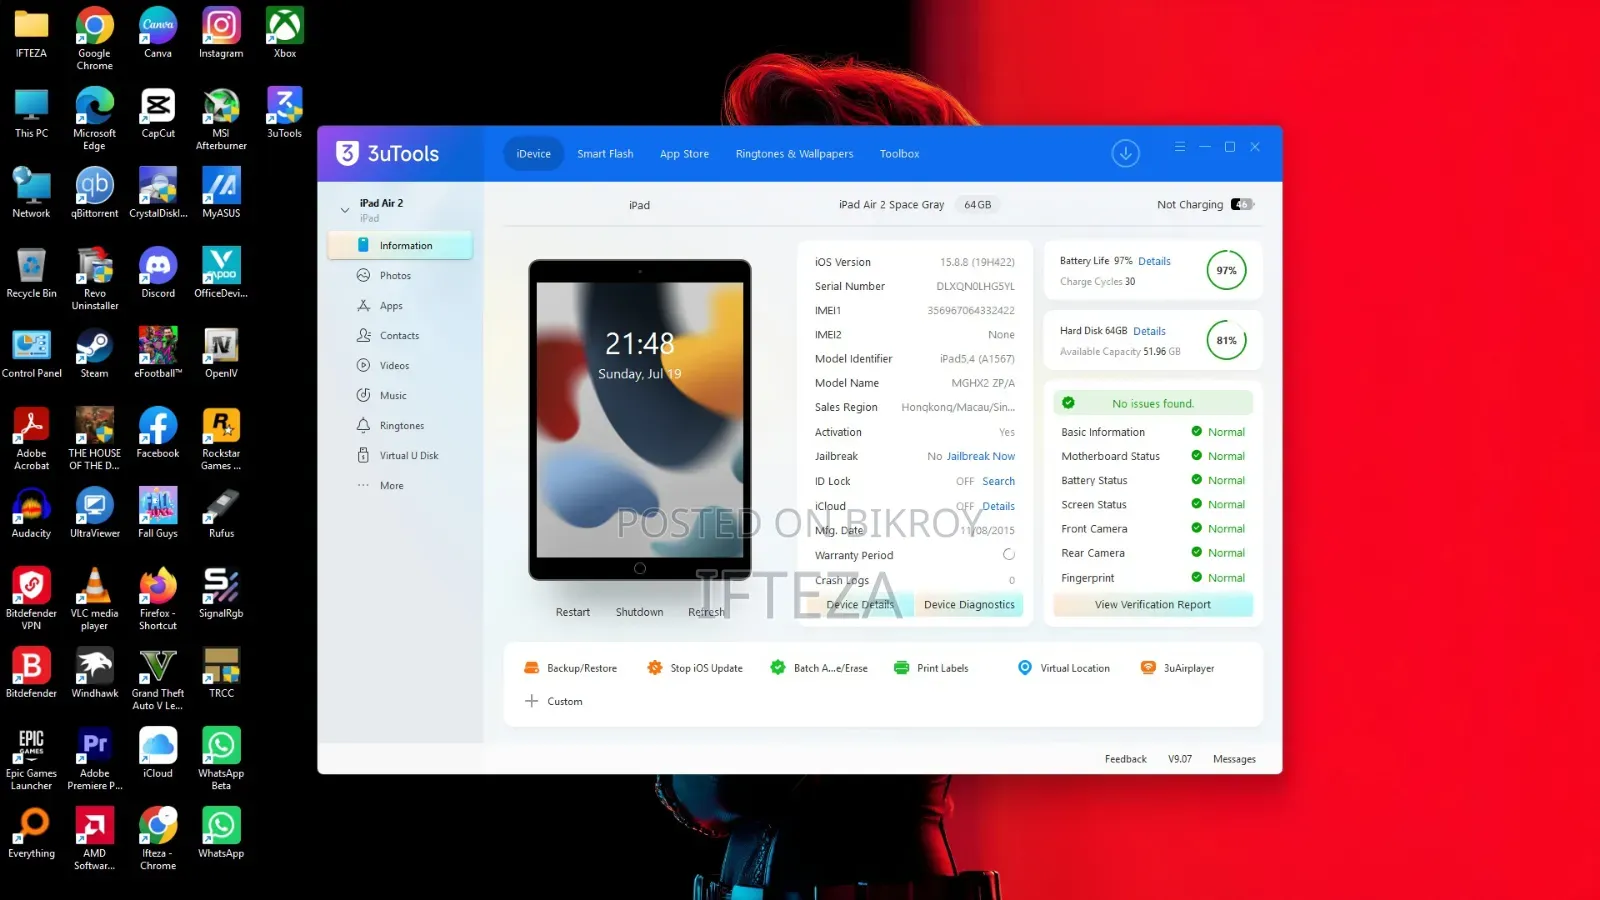The image size is (1600, 900).
Task: Launch Stop iOS Update tool
Action: (695, 668)
